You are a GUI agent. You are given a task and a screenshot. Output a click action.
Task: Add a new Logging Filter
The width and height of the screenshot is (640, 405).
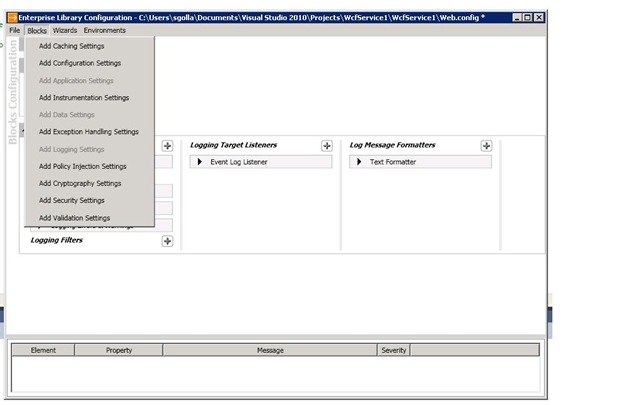point(167,241)
